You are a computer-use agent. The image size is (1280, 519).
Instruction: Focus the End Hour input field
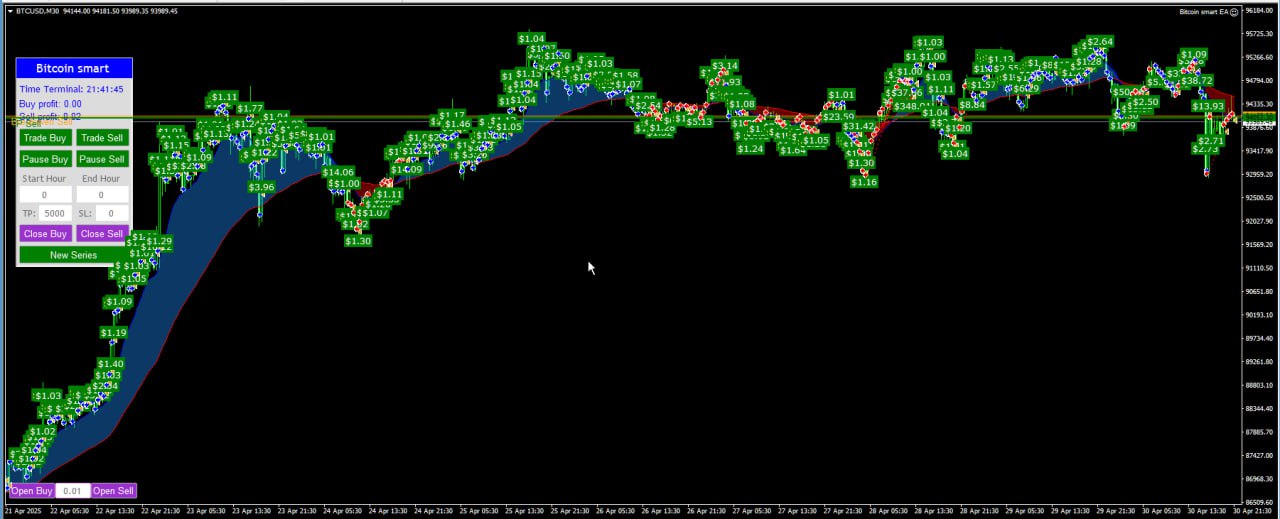tap(102, 195)
